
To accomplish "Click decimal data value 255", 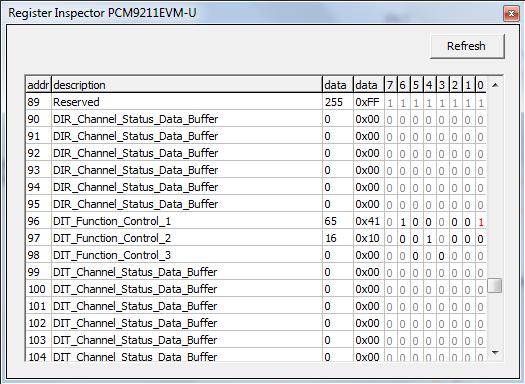I will 338,102.
